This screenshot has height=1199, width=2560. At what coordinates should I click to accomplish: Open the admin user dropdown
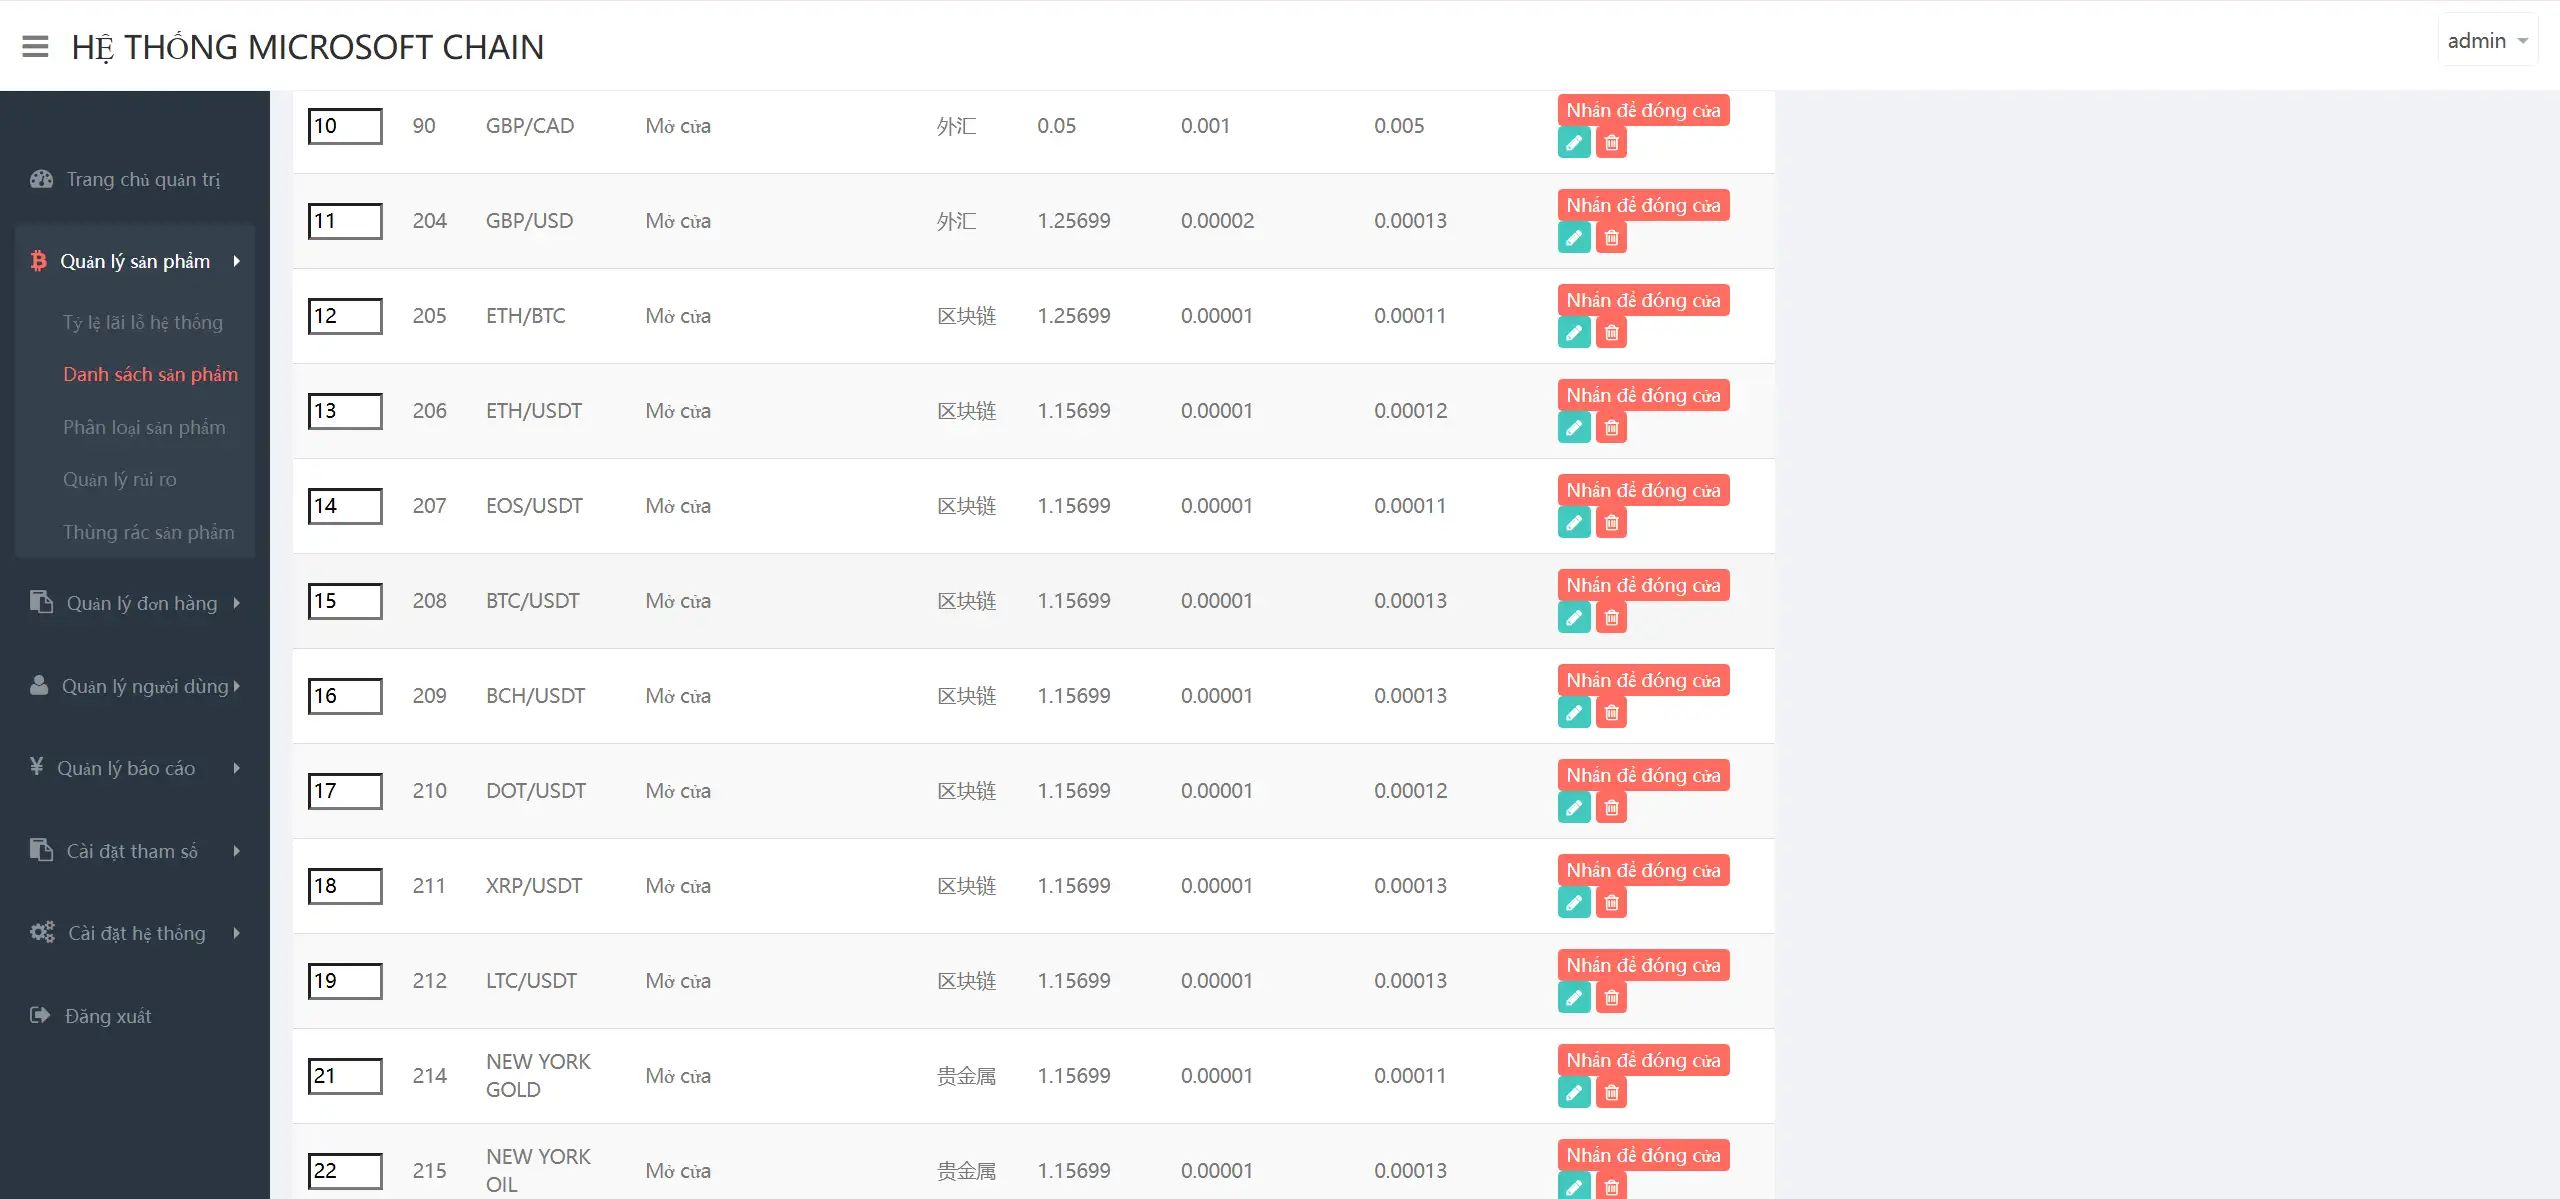2487,41
